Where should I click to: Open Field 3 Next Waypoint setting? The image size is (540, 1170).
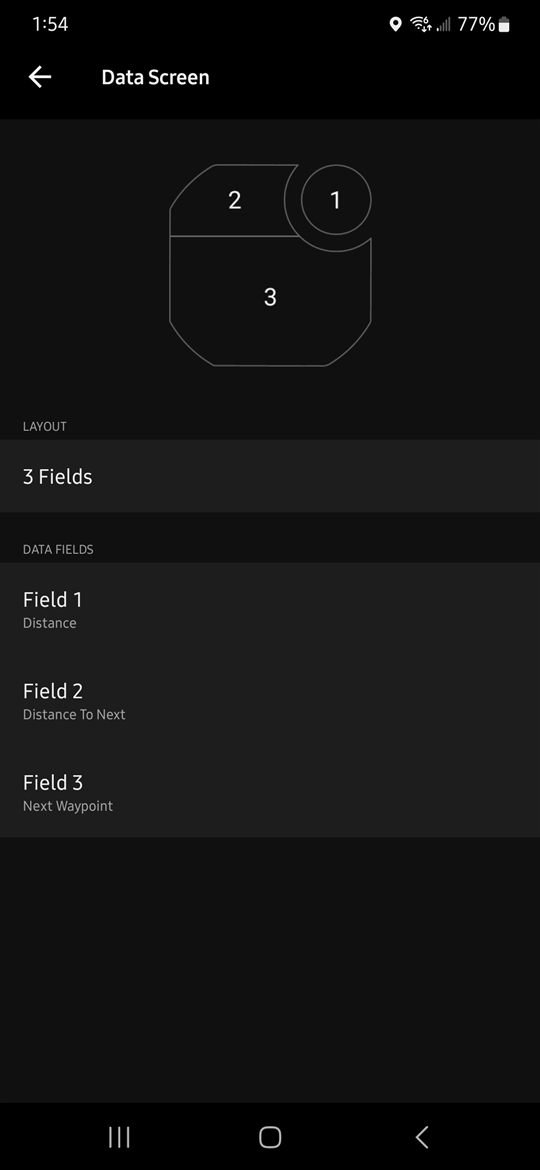[x=270, y=792]
